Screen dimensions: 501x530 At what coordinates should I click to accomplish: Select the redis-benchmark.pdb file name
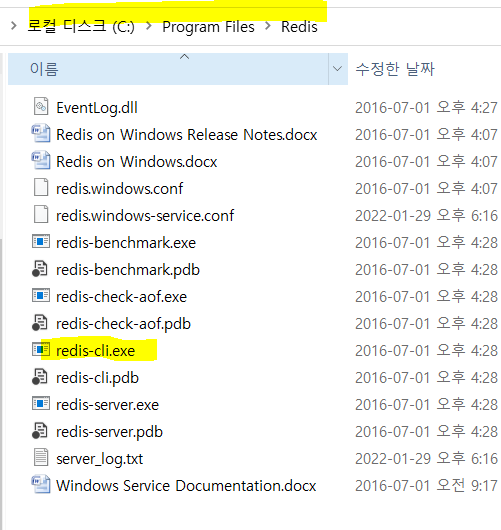(x=128, y=270)
